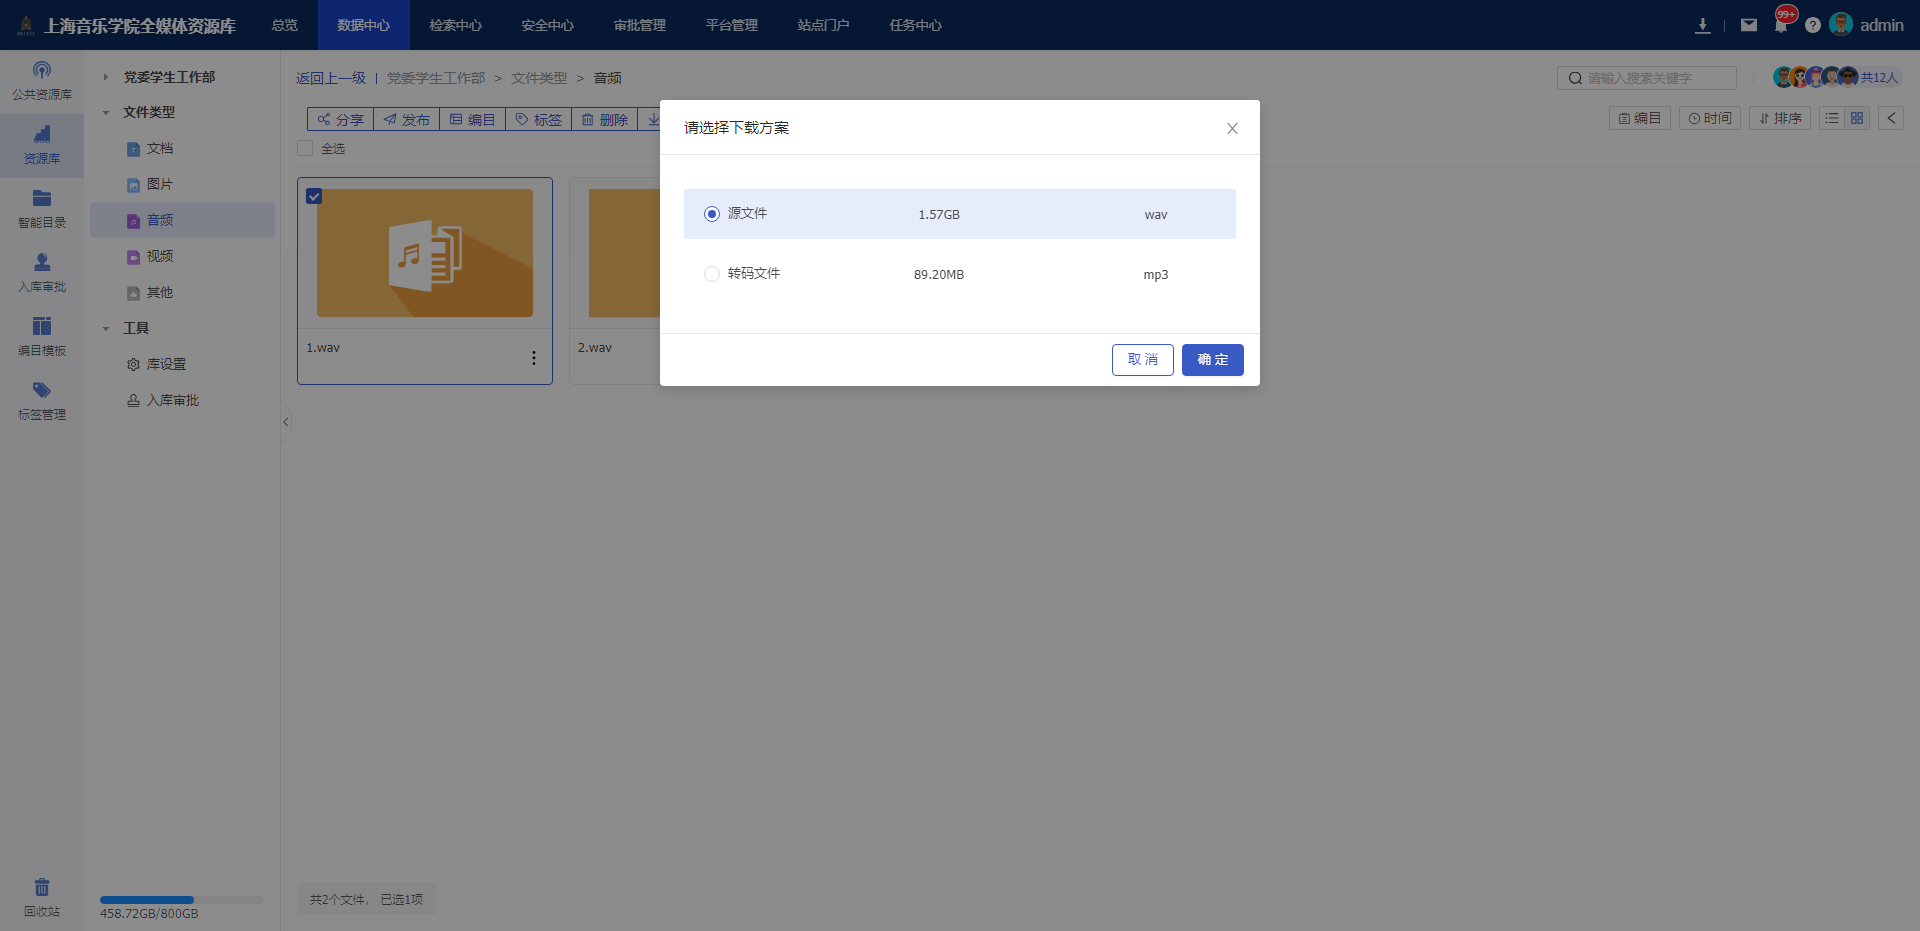Collapse the 文件类型 tree section

coord(106,113)
